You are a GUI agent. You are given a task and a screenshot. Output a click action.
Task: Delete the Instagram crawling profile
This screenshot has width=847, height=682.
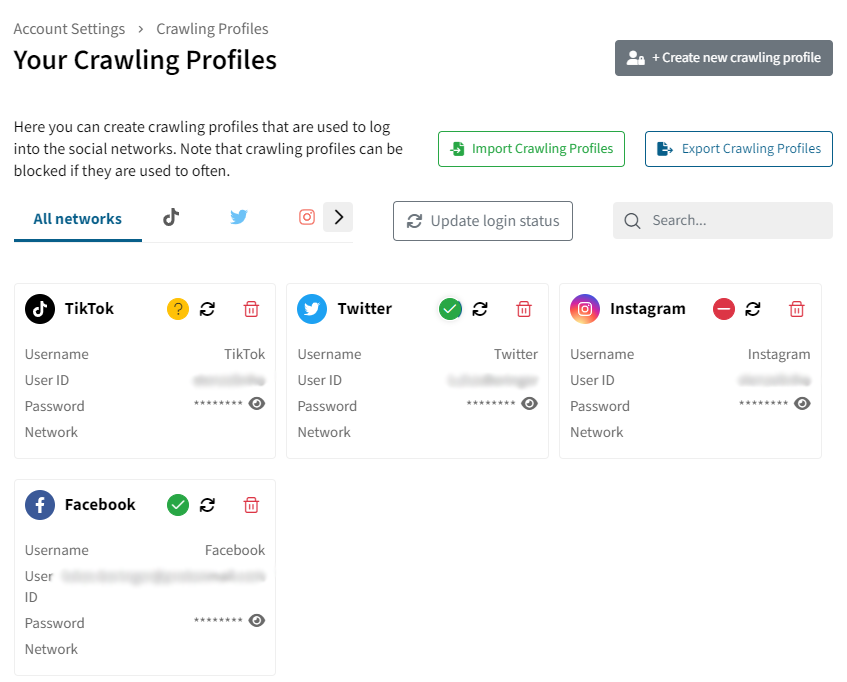[796, 309]
